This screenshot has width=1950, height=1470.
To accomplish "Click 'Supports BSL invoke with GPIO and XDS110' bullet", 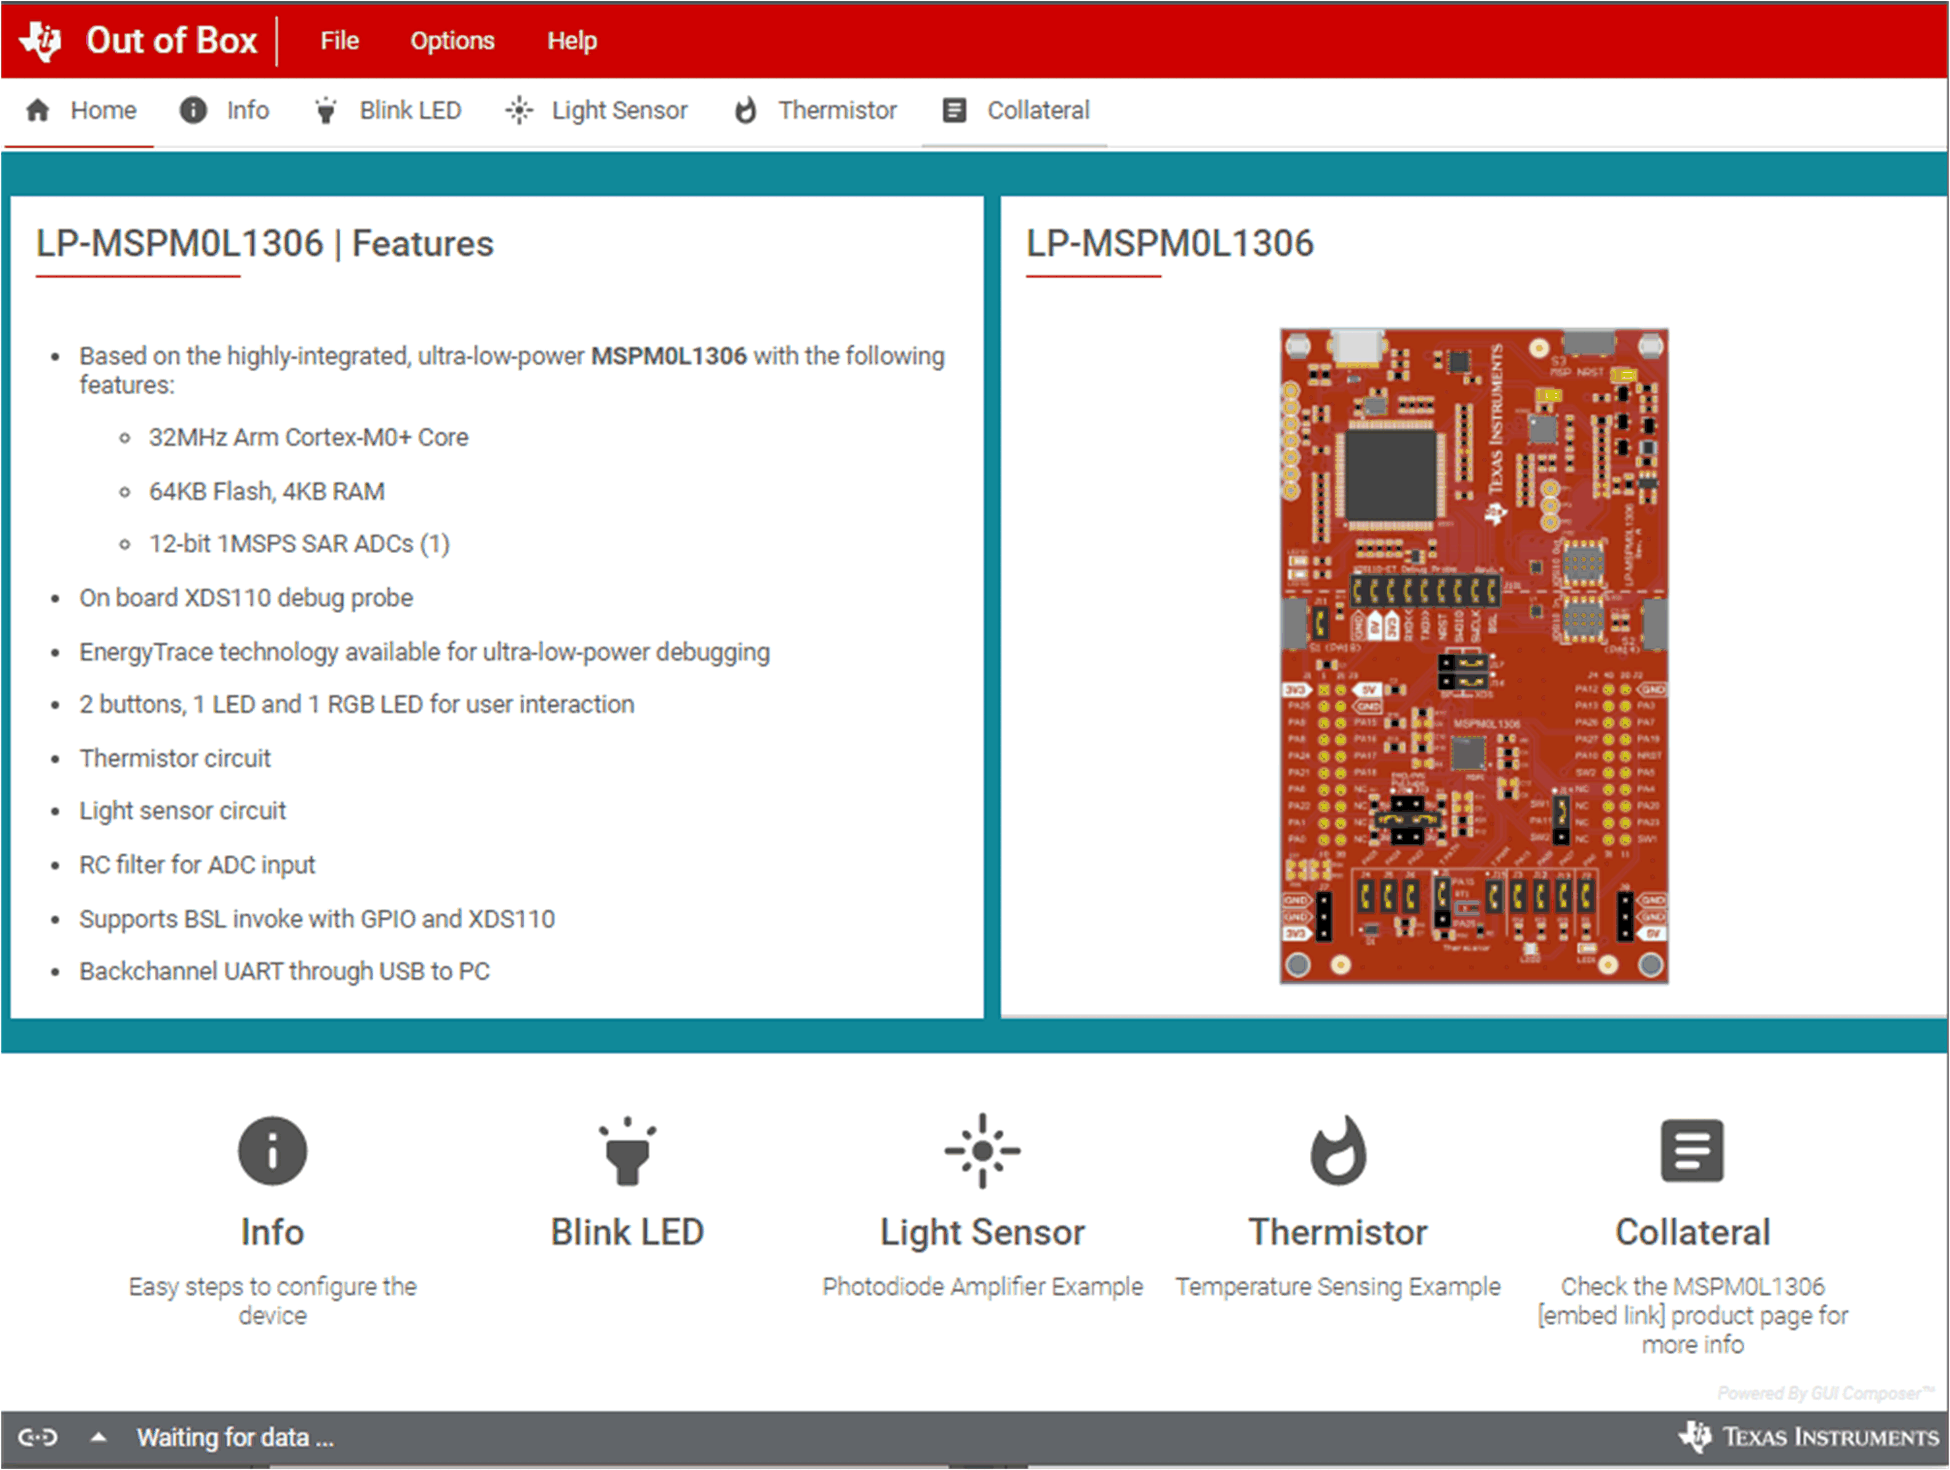I will click(317, 919).
